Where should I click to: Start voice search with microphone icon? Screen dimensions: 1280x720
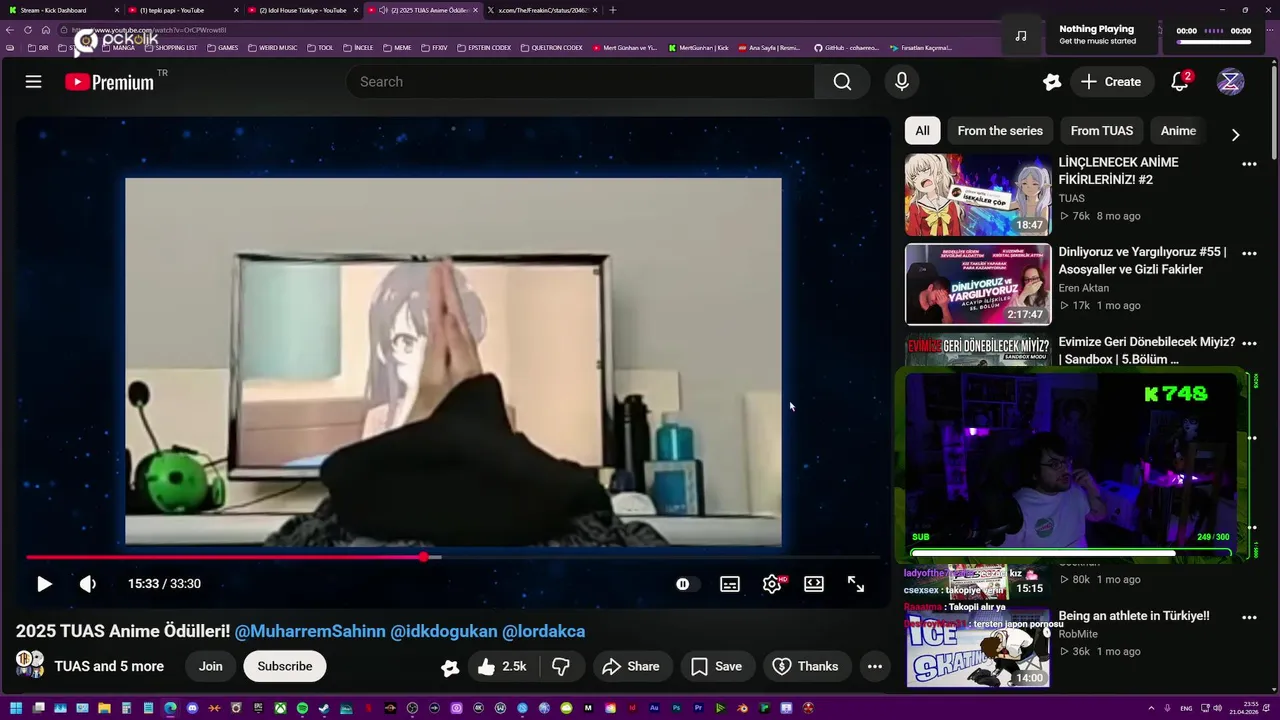click(x=901, y=82)
